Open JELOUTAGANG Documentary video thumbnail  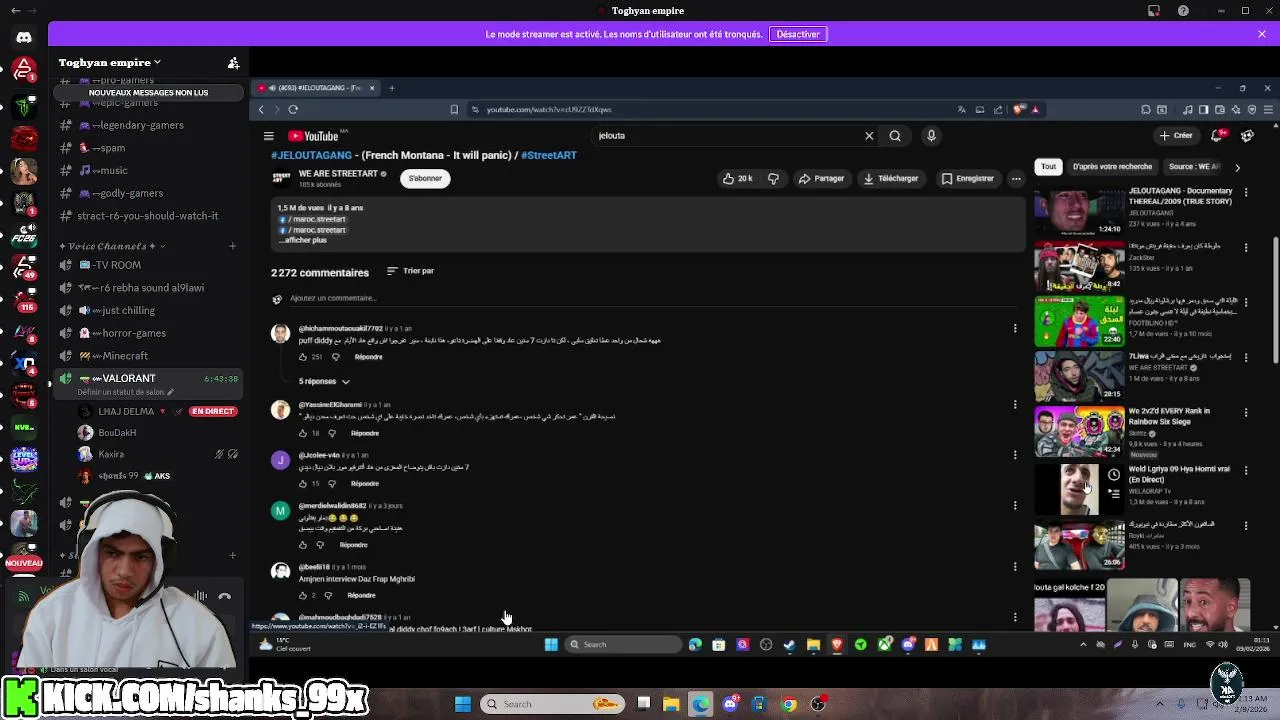[x=1079, y=210]
